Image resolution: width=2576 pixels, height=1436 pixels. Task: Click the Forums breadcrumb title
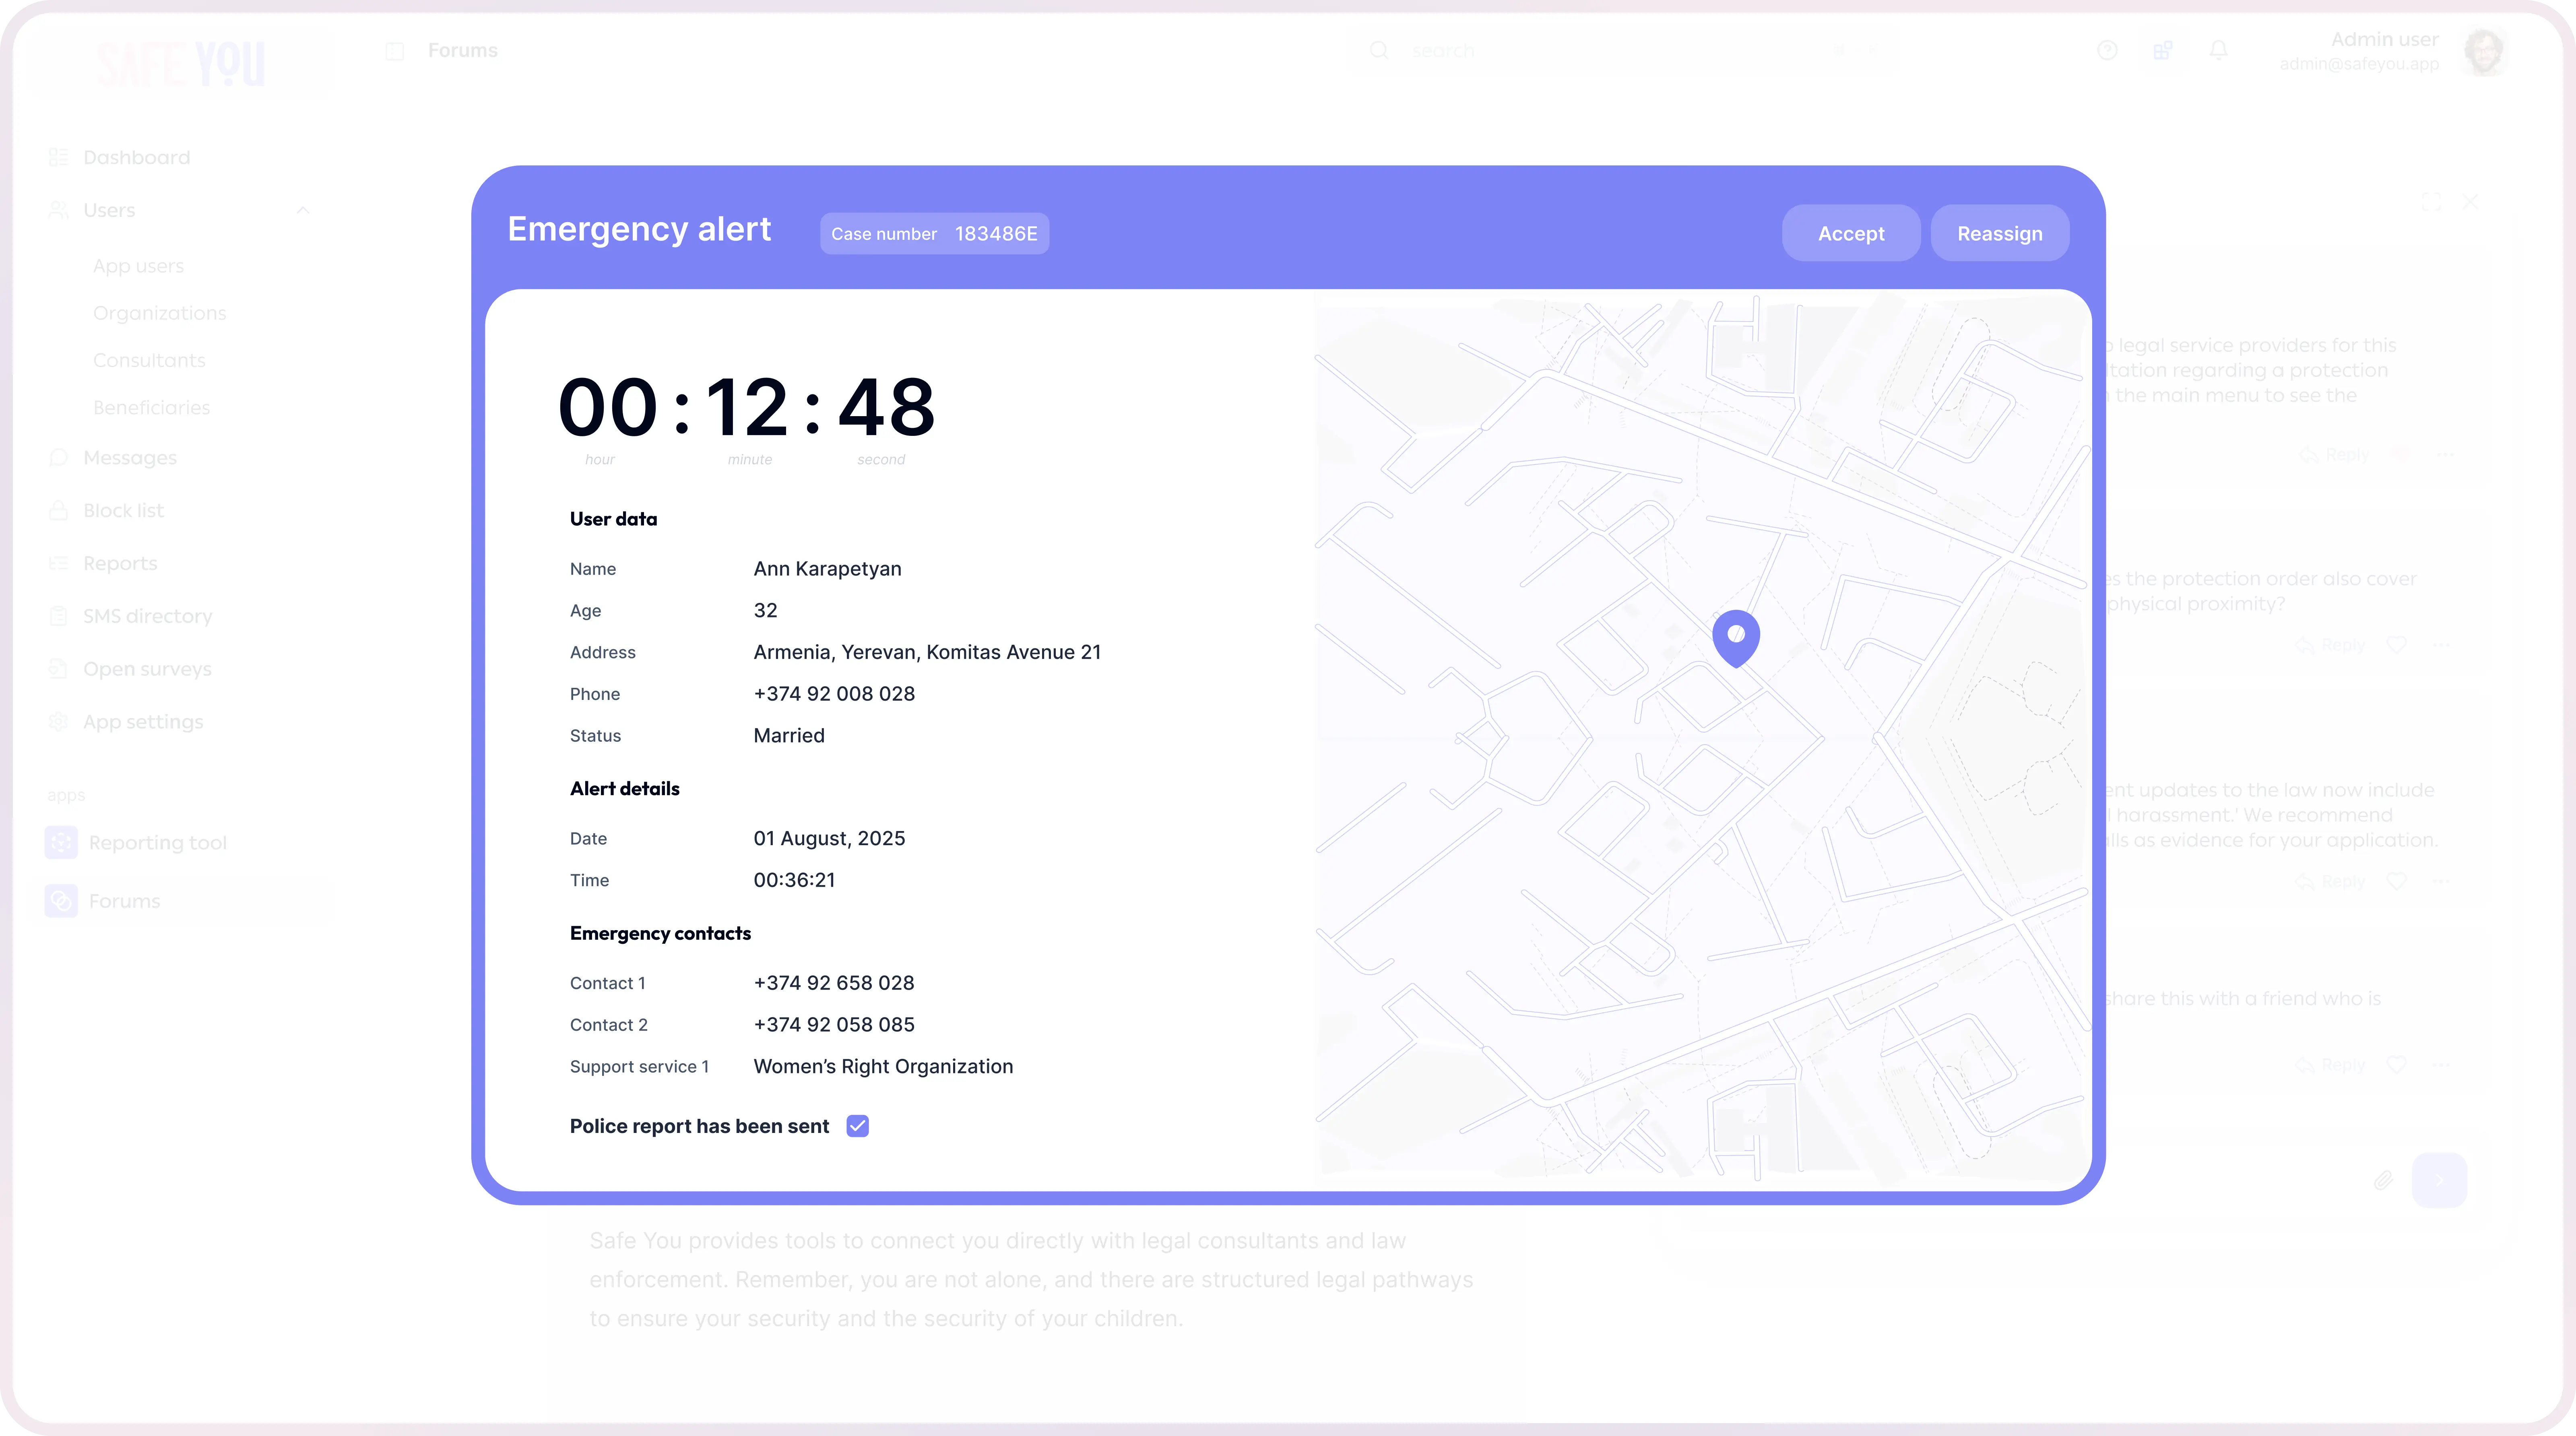click(x=462, y=50)
